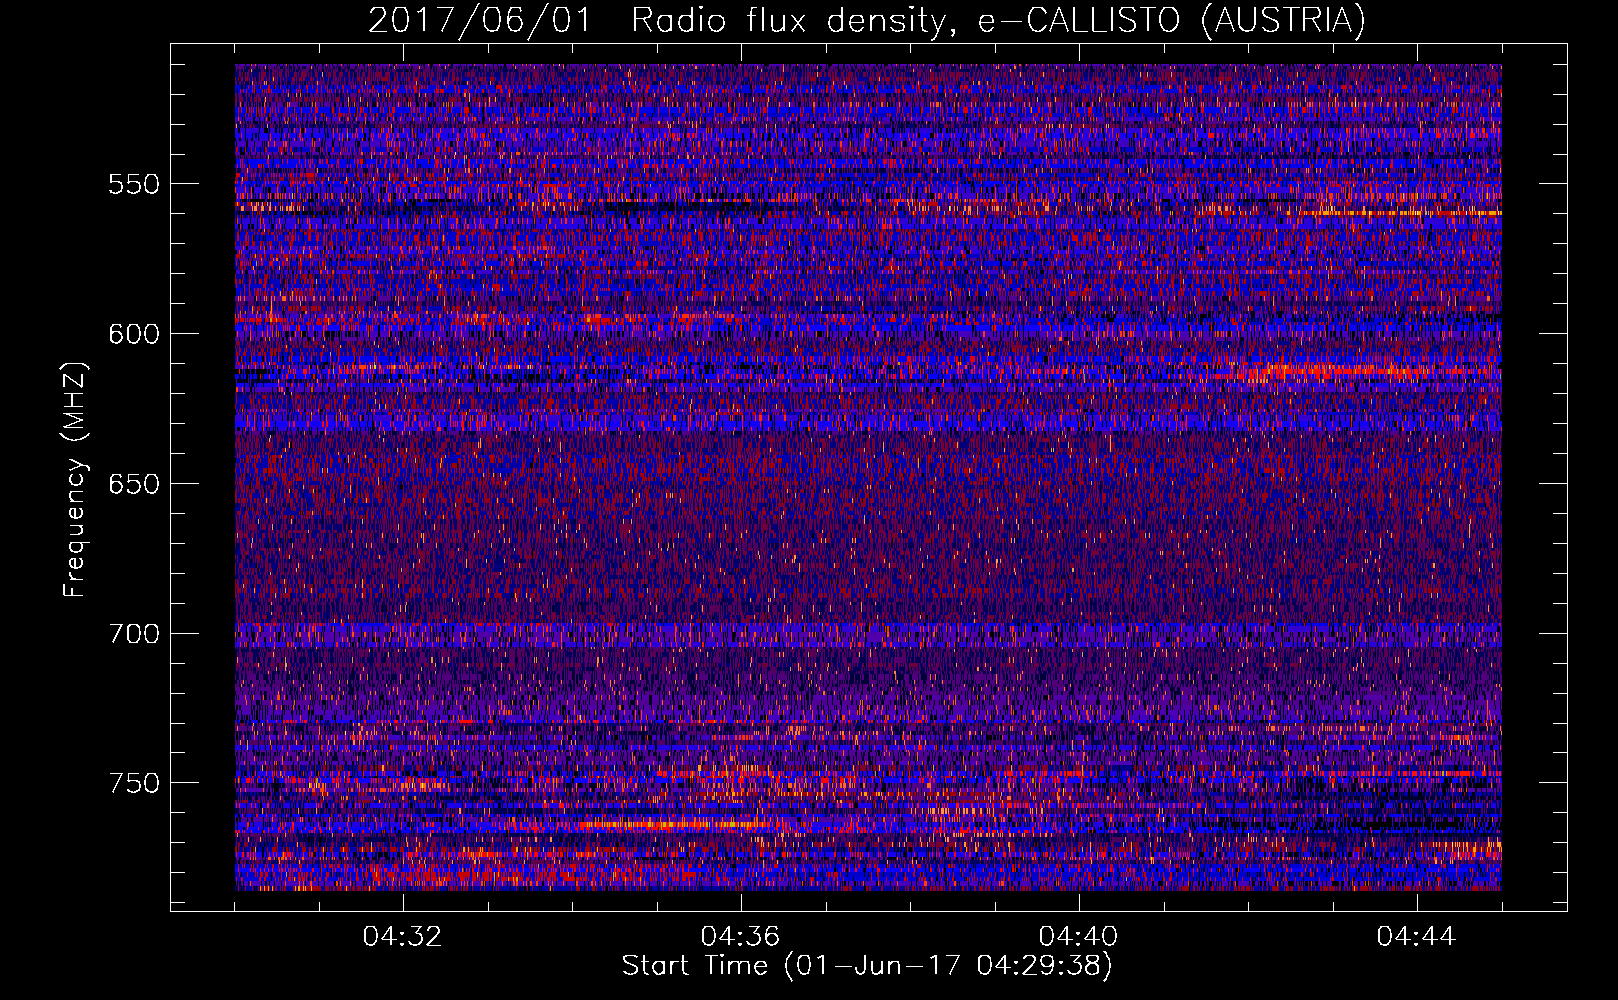Select the Frequency (MHZ) axis label
The image size is (1618, 1000).
75,479
